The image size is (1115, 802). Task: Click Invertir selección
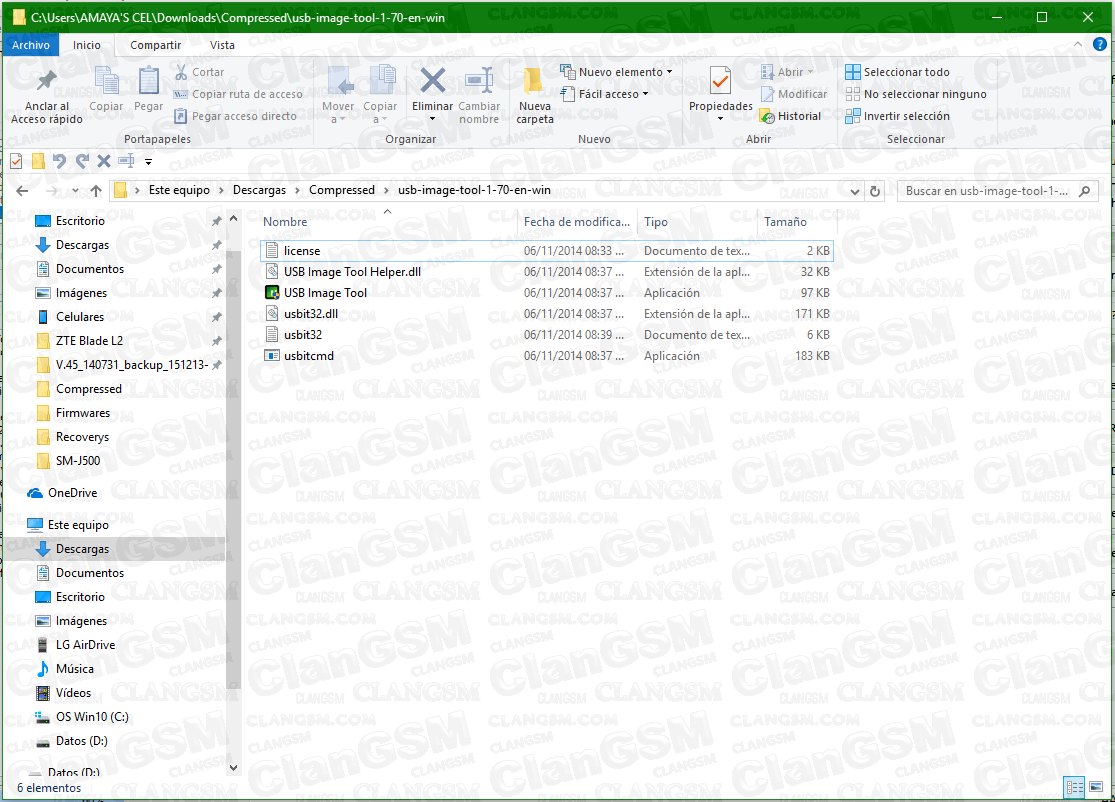coord(897,116)
